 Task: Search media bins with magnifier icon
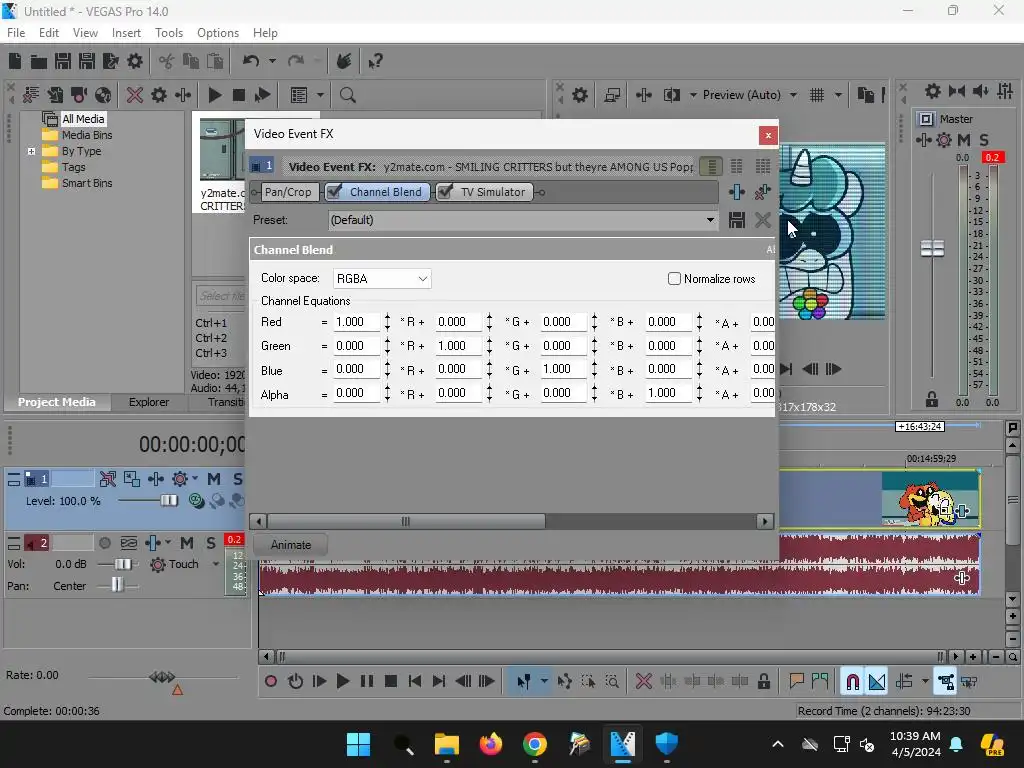click(x=347, y=95)
